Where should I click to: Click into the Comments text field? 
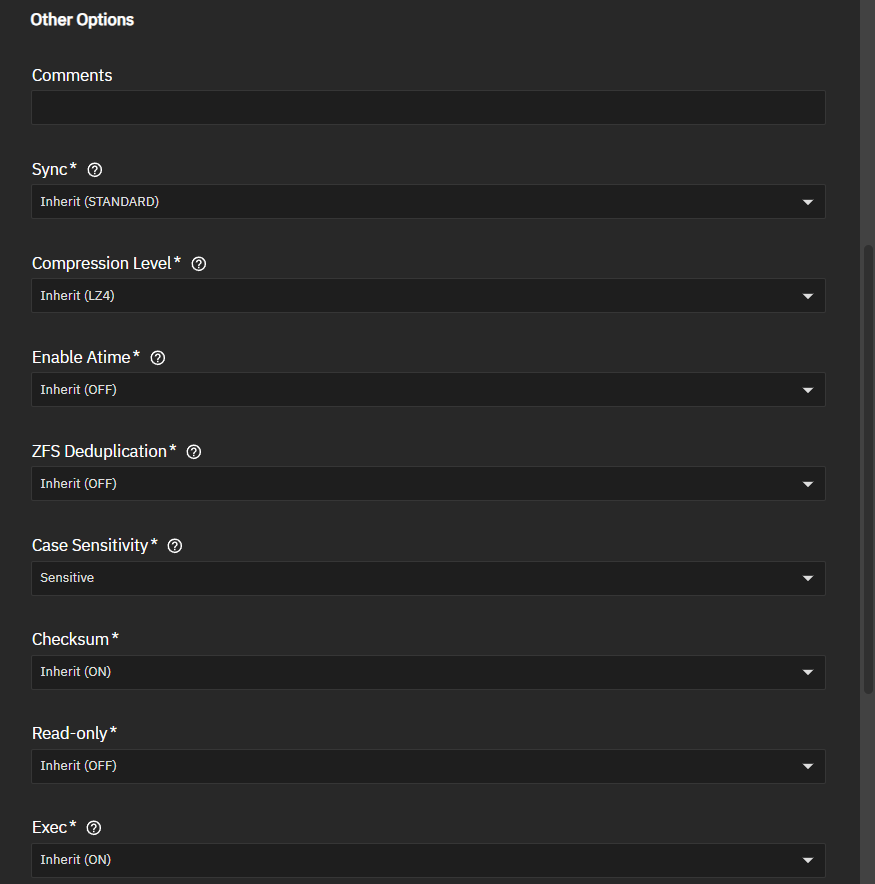pos(428,108)
